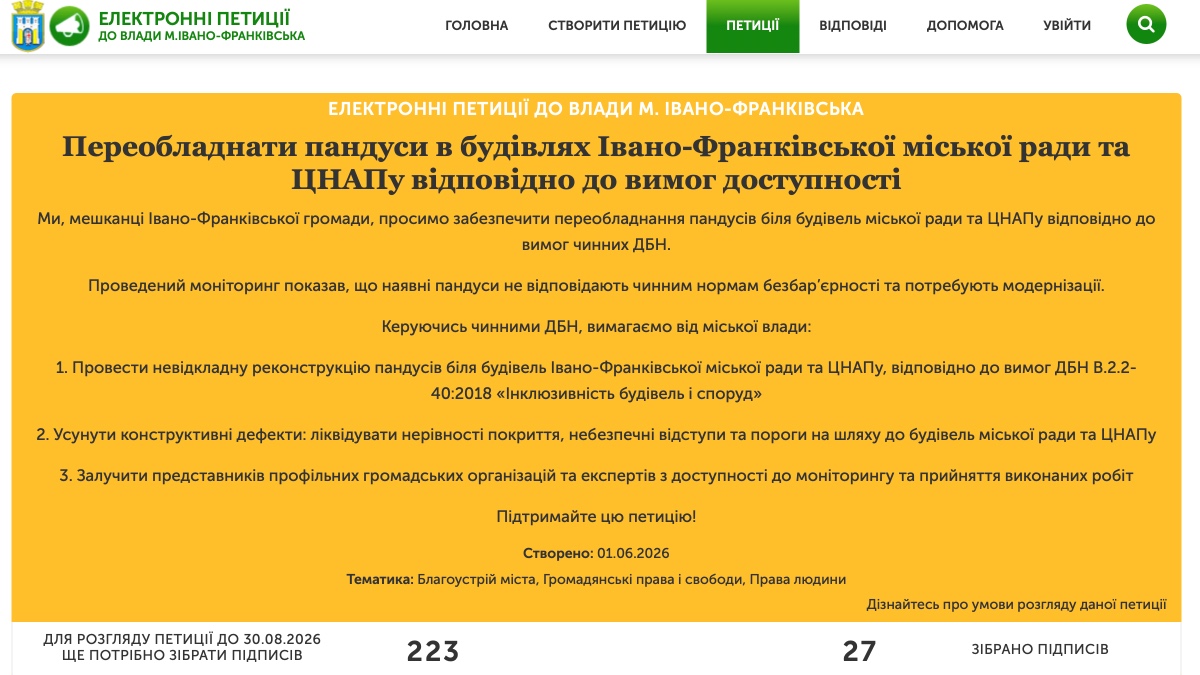Open СТВОРИТИ ПЕТИЦІЮ menu item
The image size is (1200, 675).
pyautogui.click(x=617, y=26)
